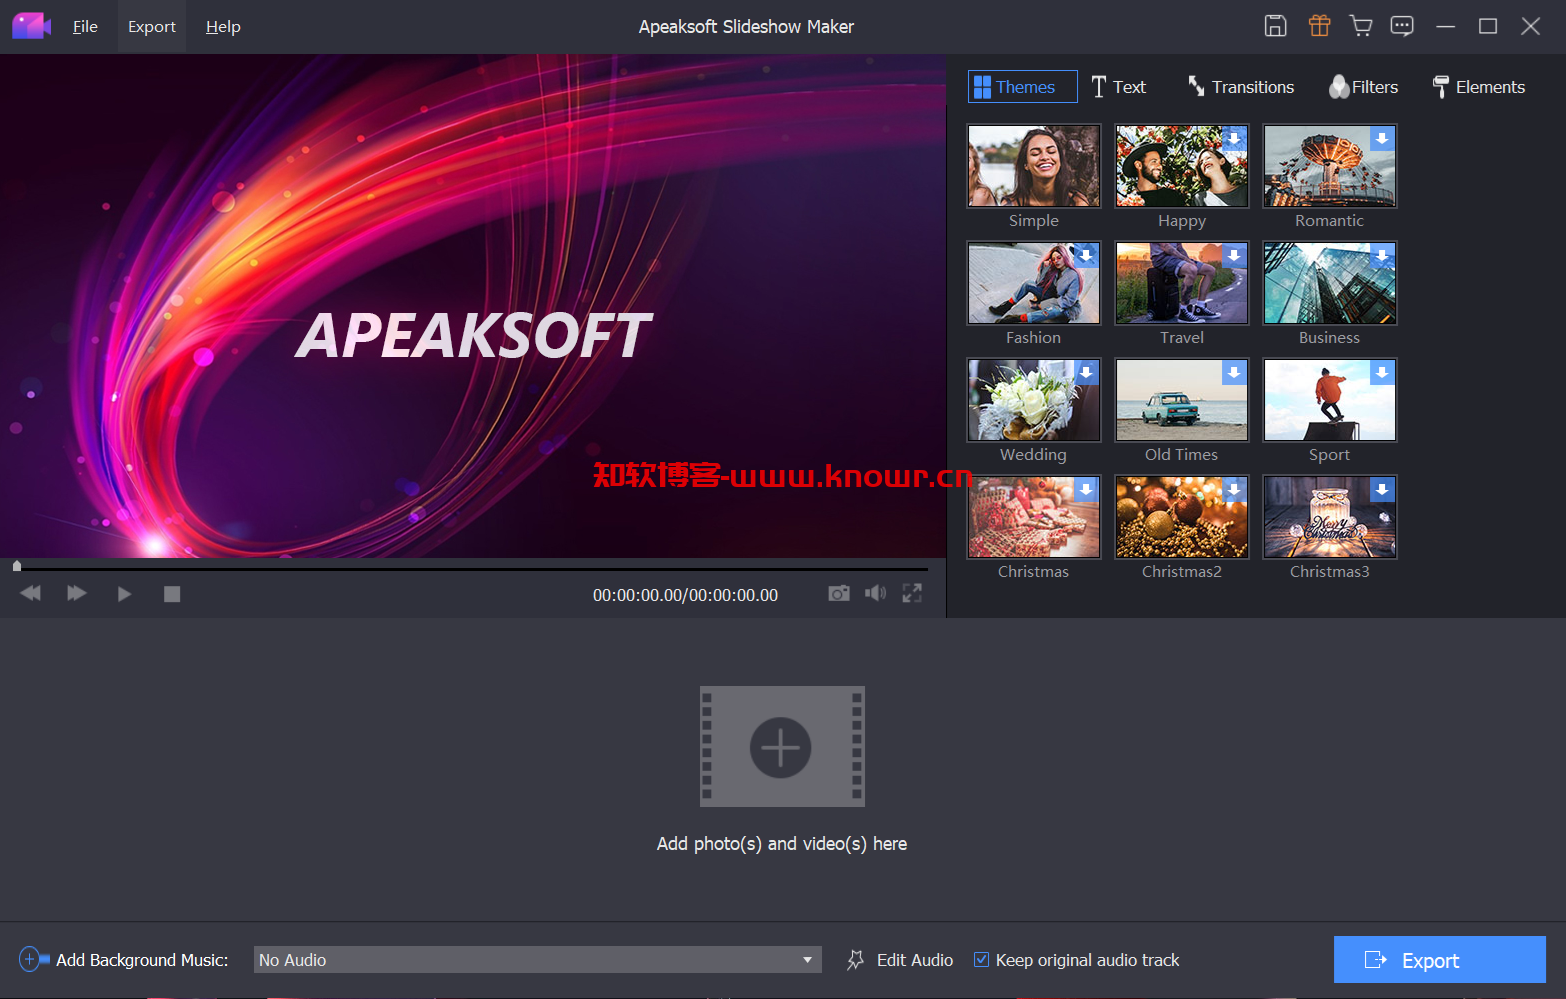Toggle Keep original audio track checkbox
Screen dimensions: 1566x999
coord(982,959)
